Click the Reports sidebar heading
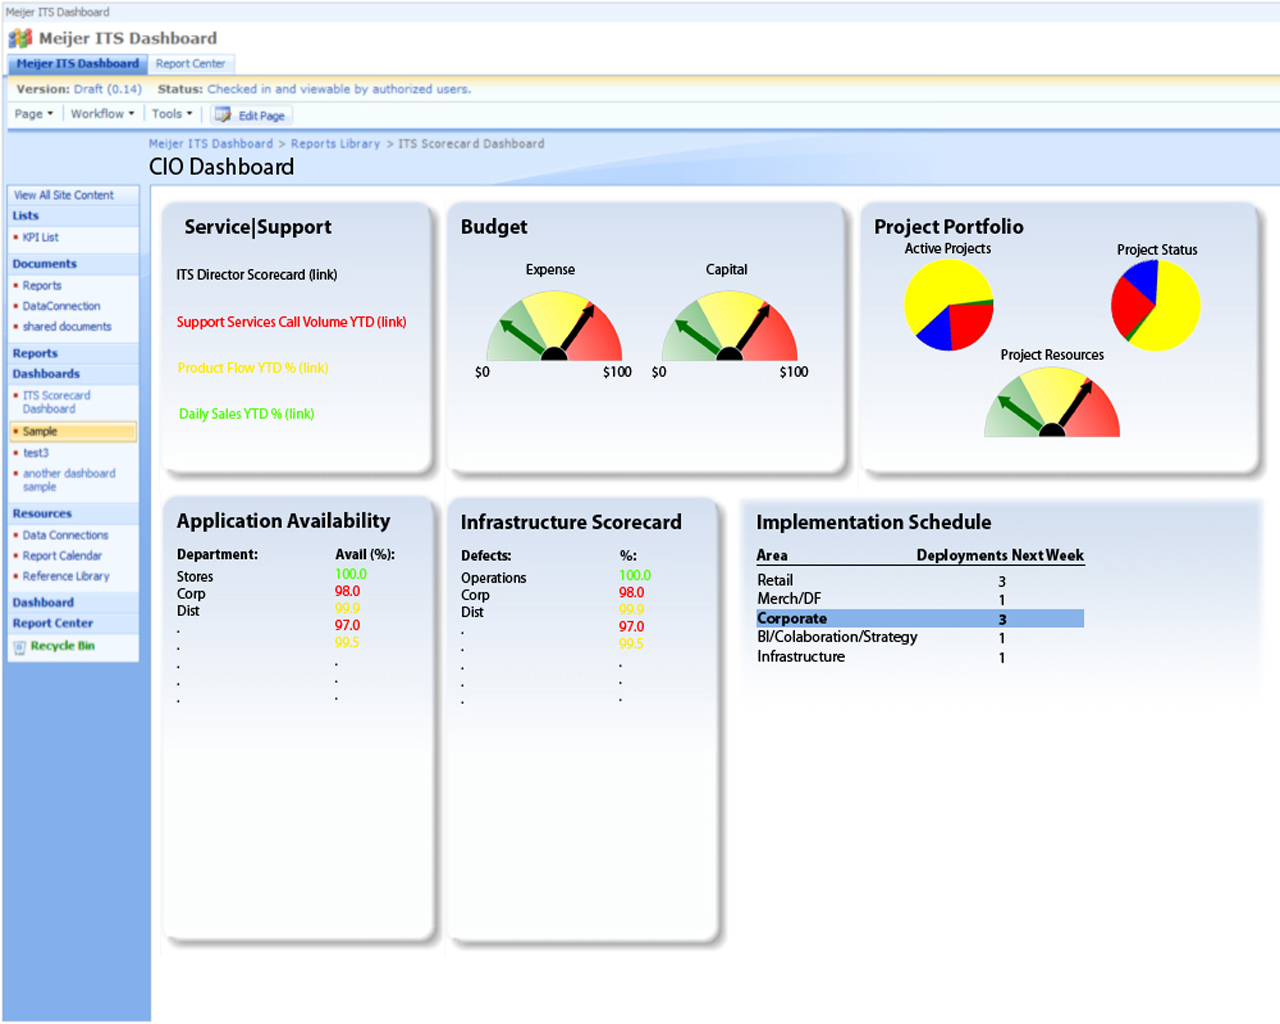This screenshot has height=1024, width=1280. 35,353
